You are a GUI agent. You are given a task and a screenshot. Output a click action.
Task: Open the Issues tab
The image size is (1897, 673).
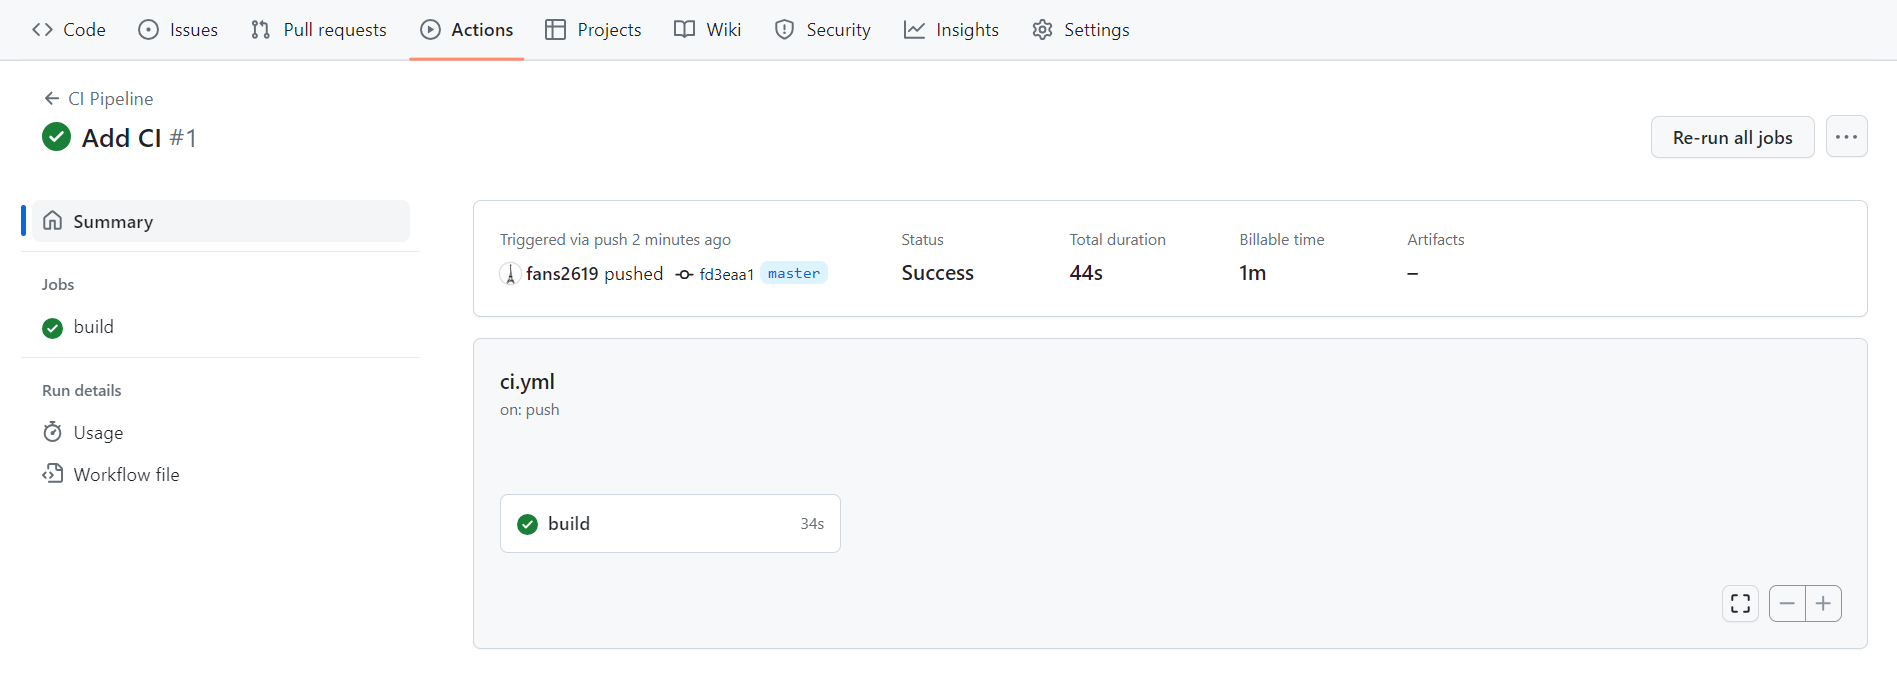coord(178,30)
